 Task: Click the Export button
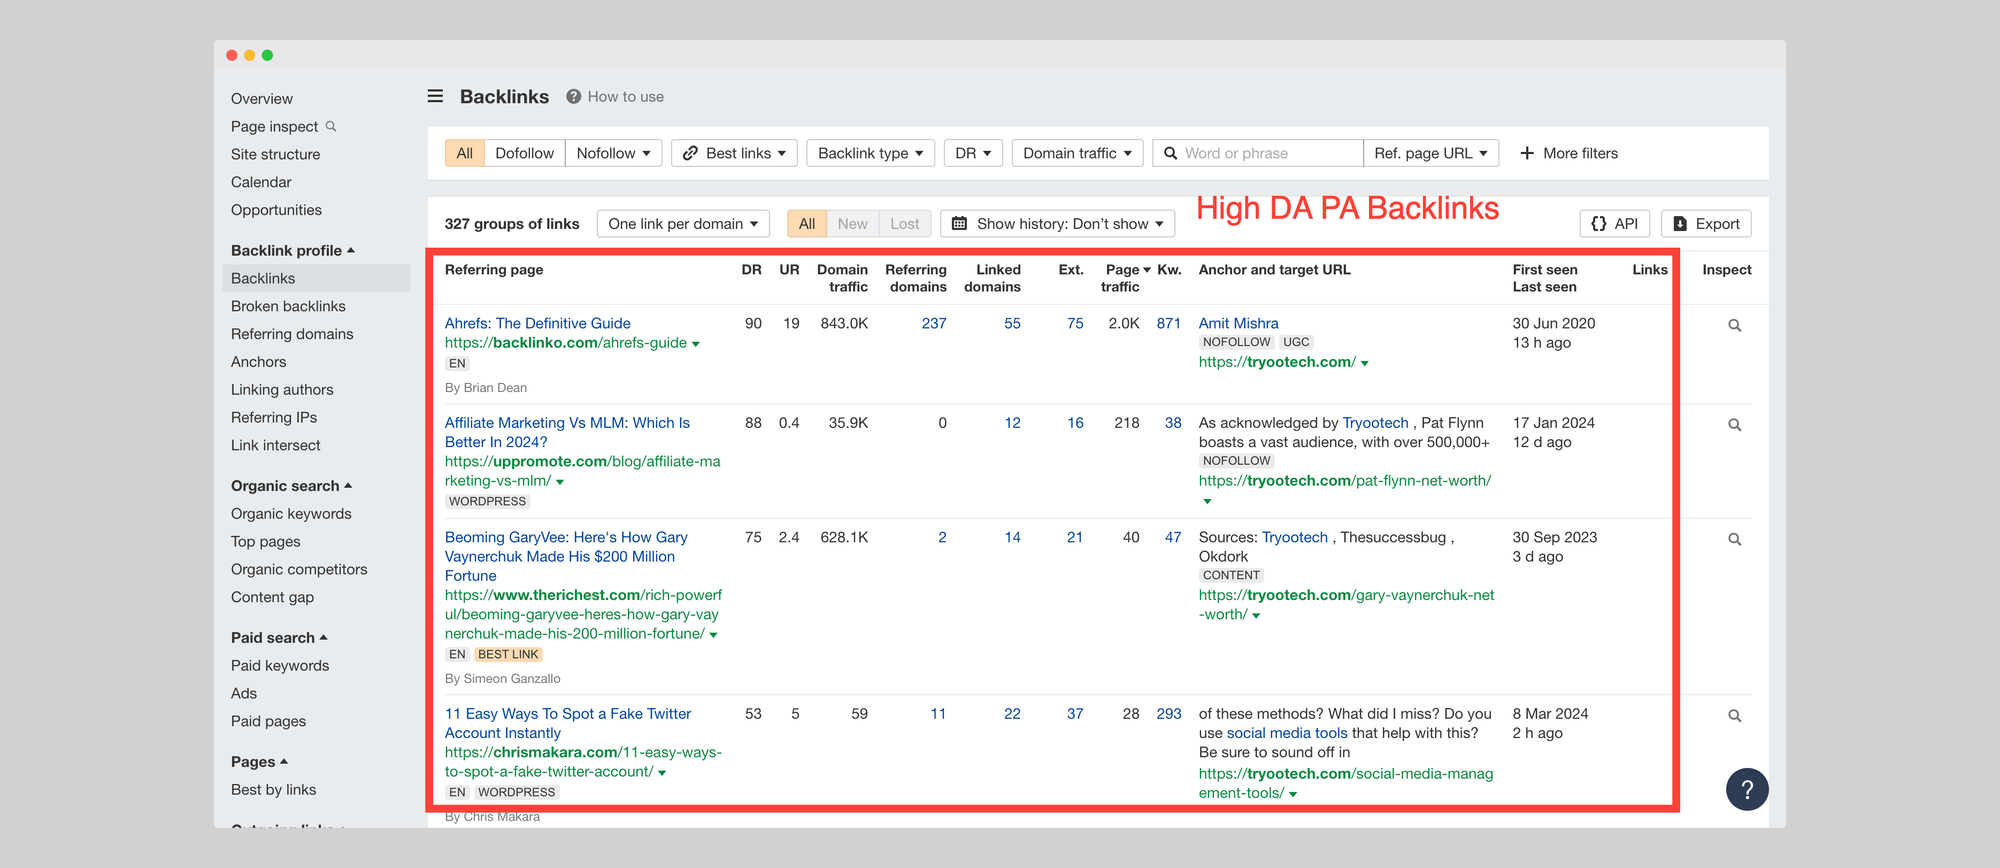click(1706, 224)
